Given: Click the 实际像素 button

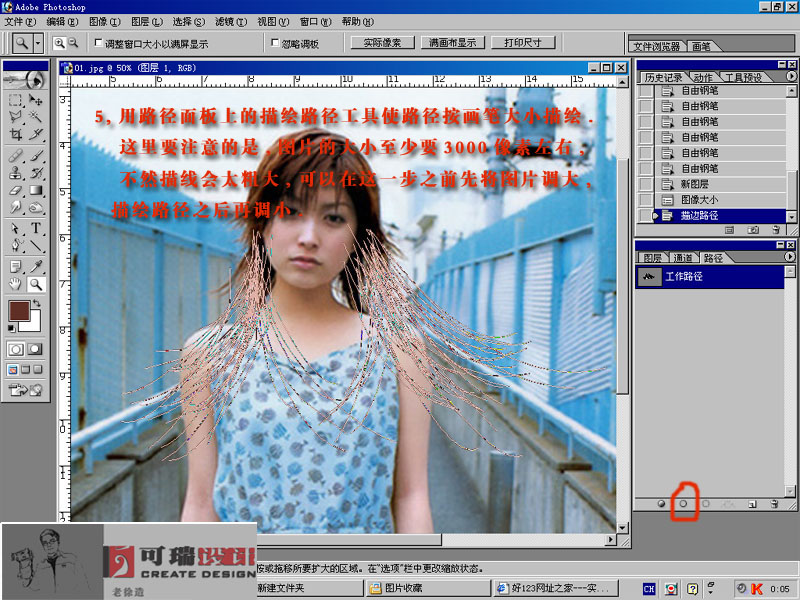Looking at the screenshot, I should click(381, 43).
